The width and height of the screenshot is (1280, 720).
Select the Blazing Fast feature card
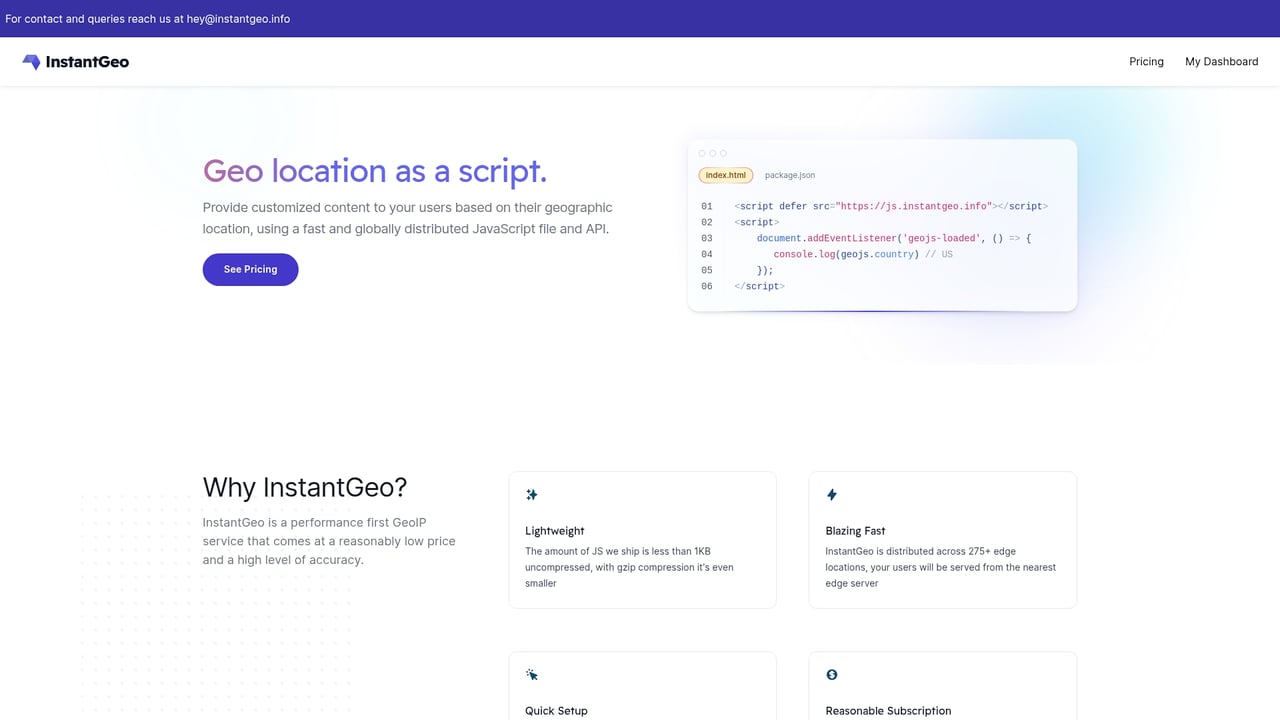pos(942,540)
